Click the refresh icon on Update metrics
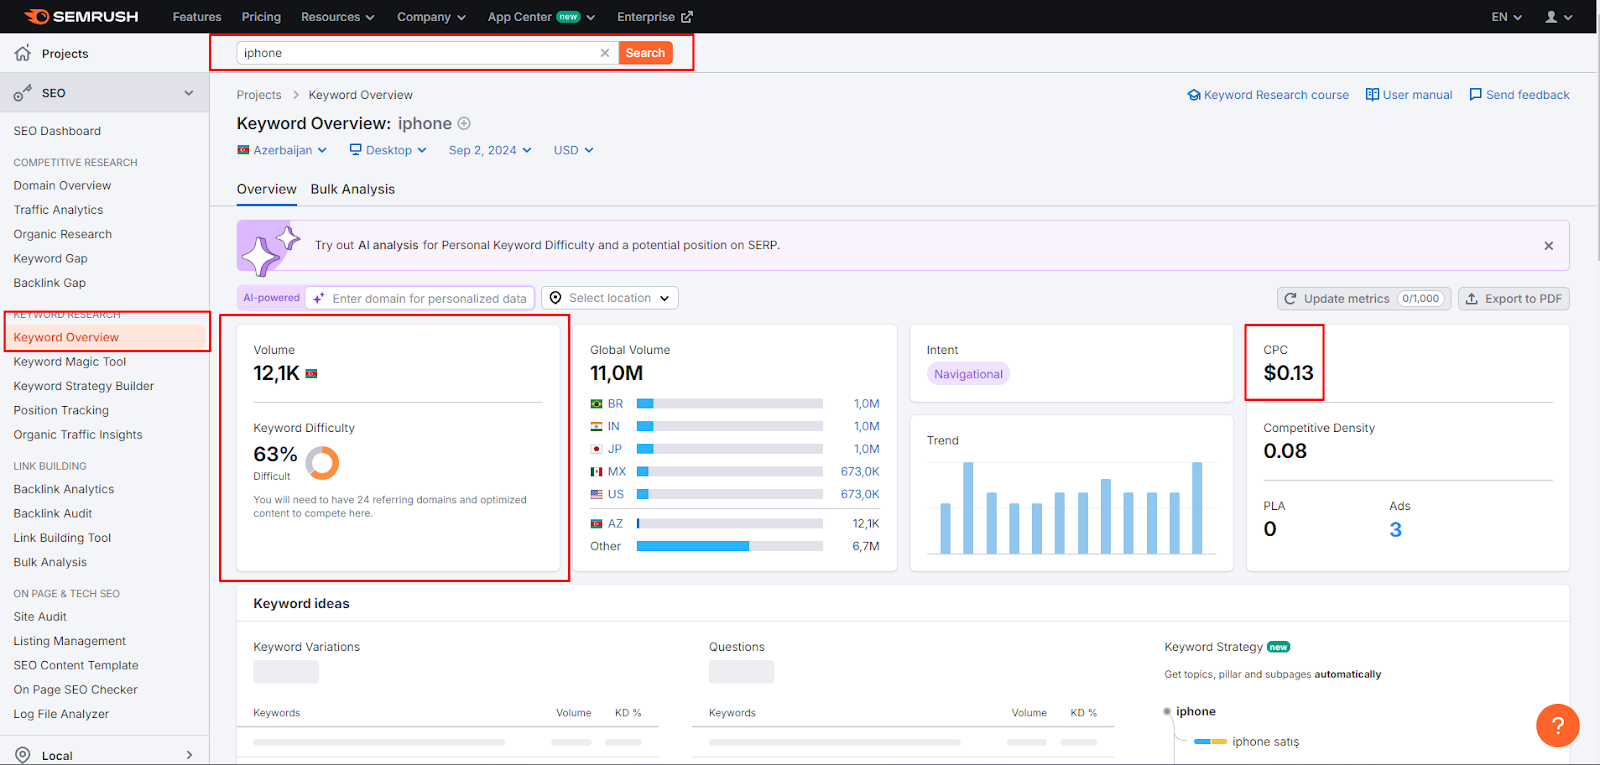The width and height of the screenshot is (1600, 765). 1290,299
